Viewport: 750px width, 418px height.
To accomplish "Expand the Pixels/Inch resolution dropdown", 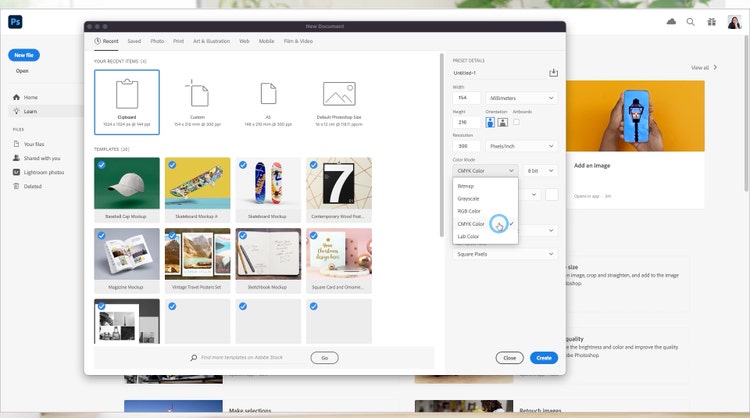I will tap(523, 146).
